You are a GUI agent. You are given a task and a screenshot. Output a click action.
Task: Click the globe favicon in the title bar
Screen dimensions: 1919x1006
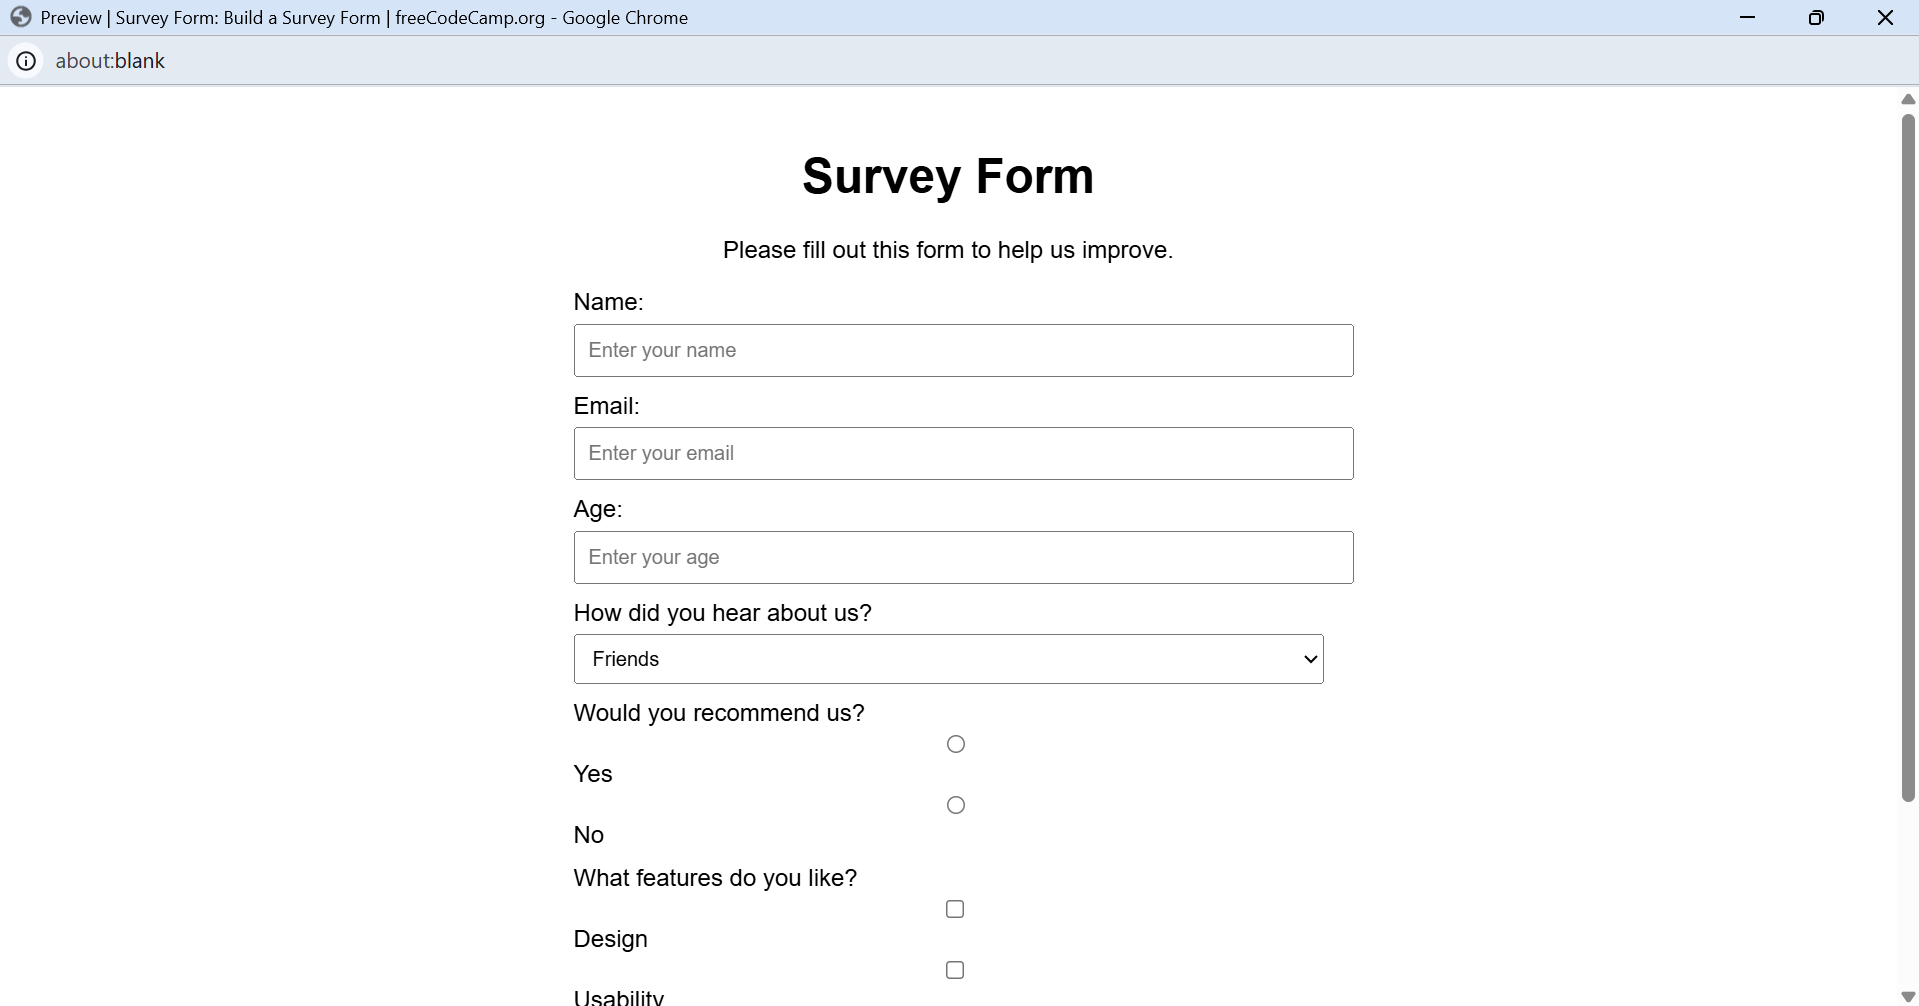(21, 17)
